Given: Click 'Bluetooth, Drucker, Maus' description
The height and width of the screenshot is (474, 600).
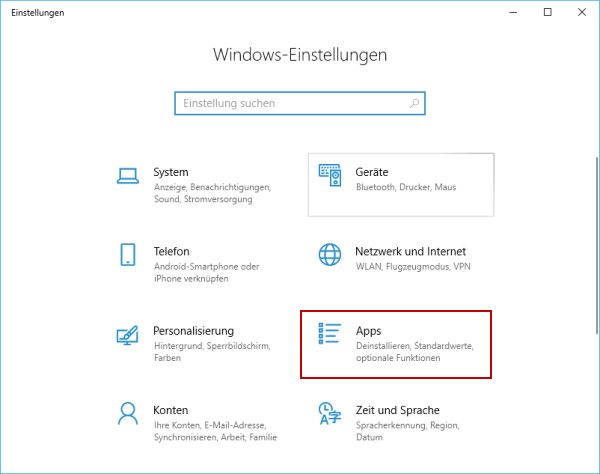Looking at the screenshot, I should [x=406, y=187].
